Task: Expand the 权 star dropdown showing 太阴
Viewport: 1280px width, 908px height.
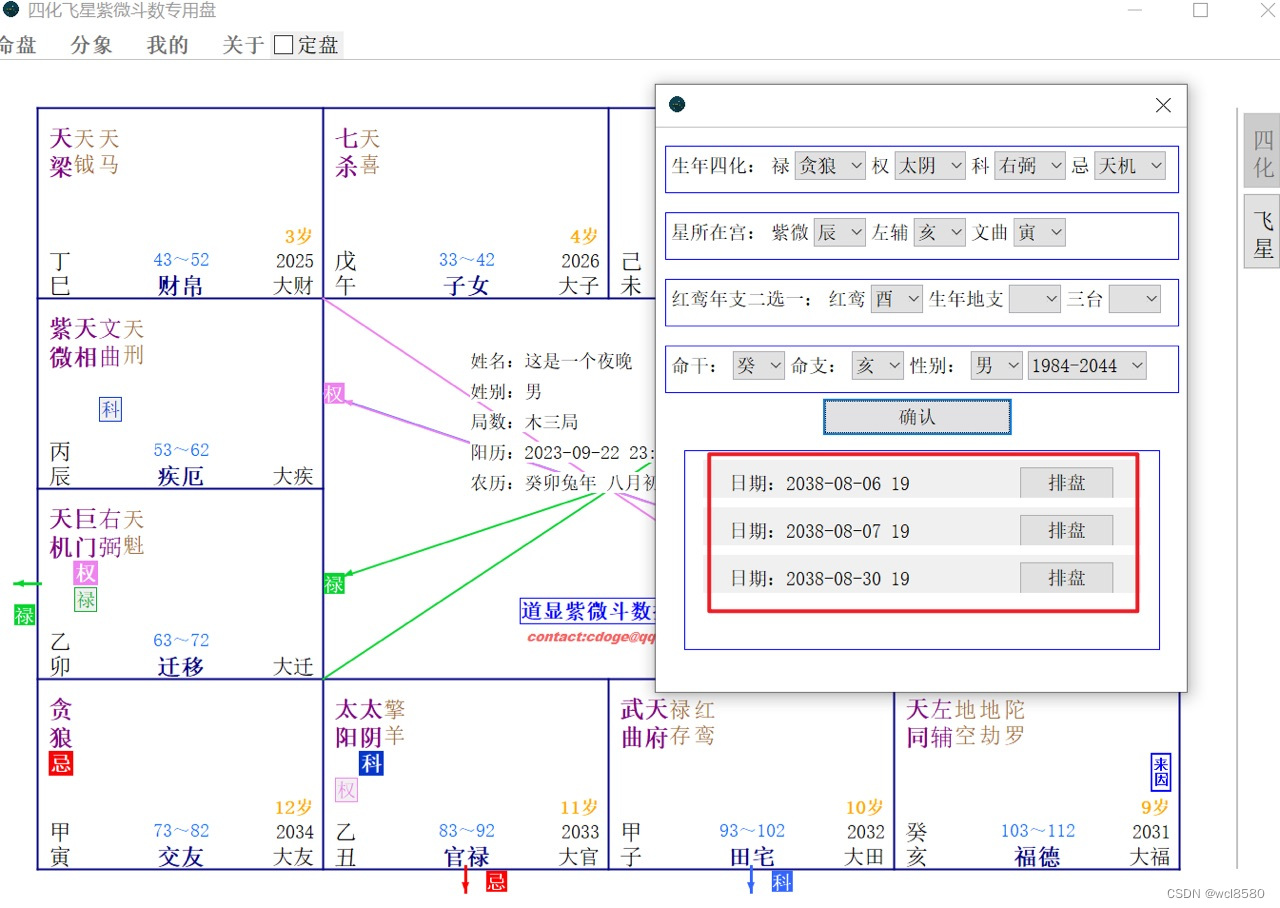Action: coord(930,166)
